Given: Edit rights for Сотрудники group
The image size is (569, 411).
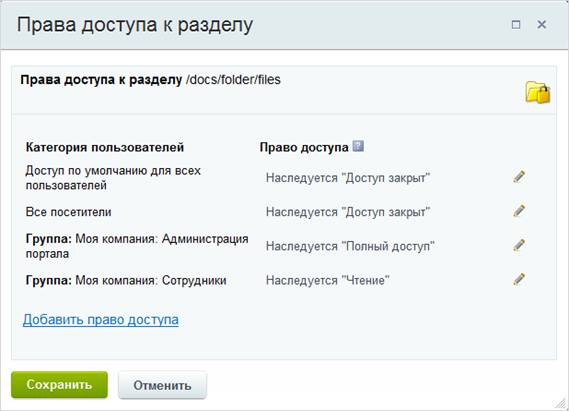Looking at the screenshot, I should [519, 279].
